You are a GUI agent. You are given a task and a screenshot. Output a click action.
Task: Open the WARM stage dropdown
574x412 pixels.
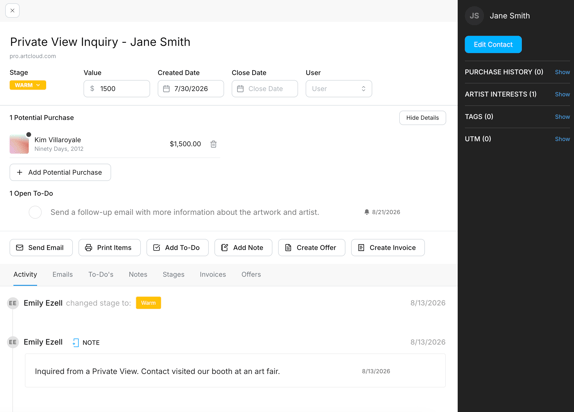point(28,85)
